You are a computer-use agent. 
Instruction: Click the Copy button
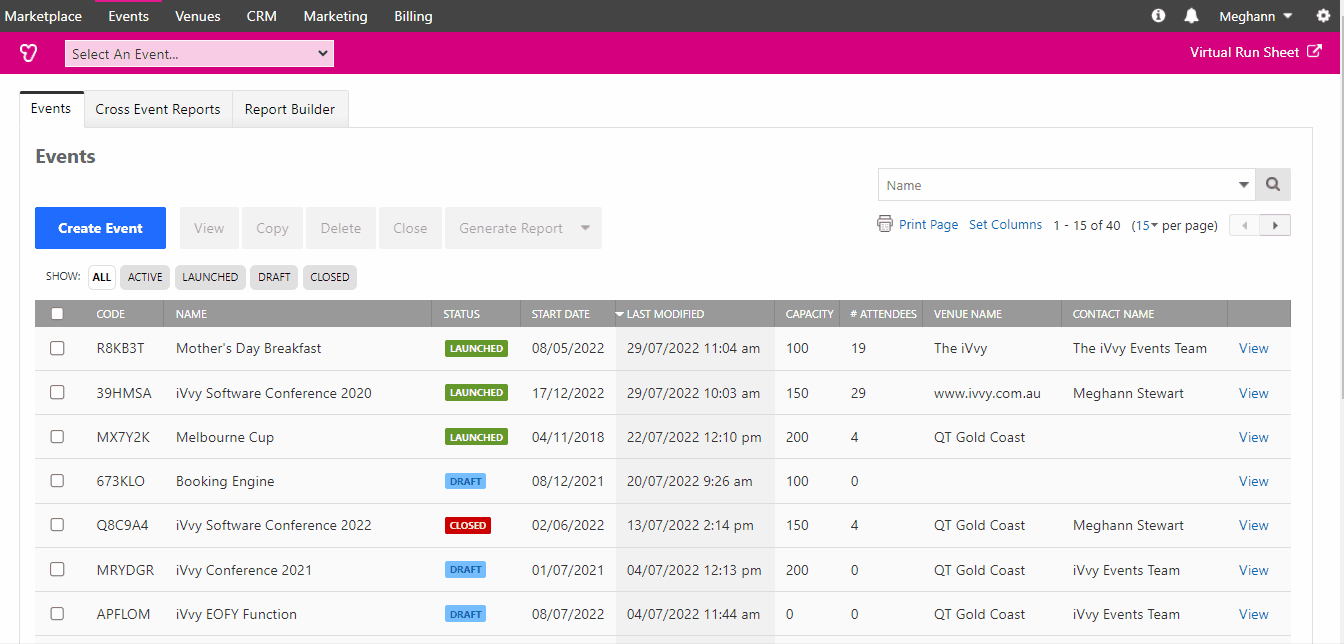[x=272, y=228]
